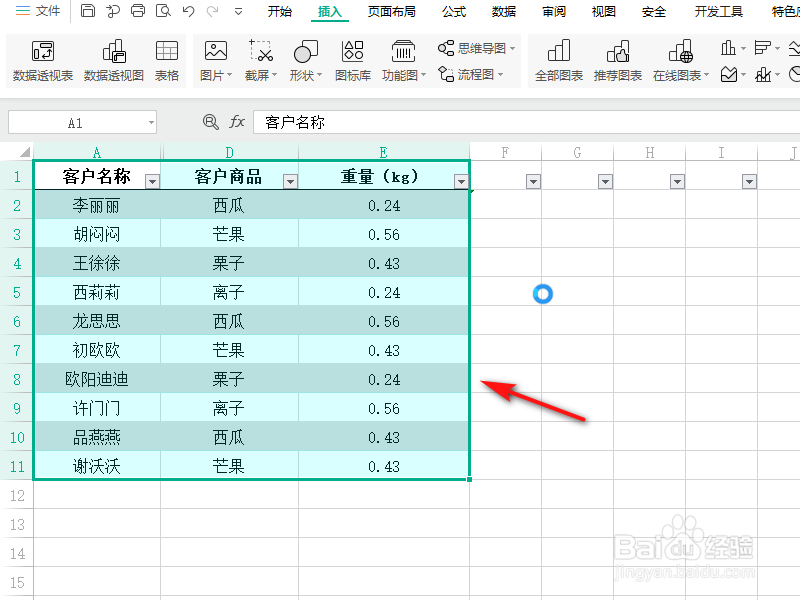The width and height of the screenshot is (800, 600).
Task: Open the filter dropdown on 客户名称 column
Action: [x=152, y=181]
